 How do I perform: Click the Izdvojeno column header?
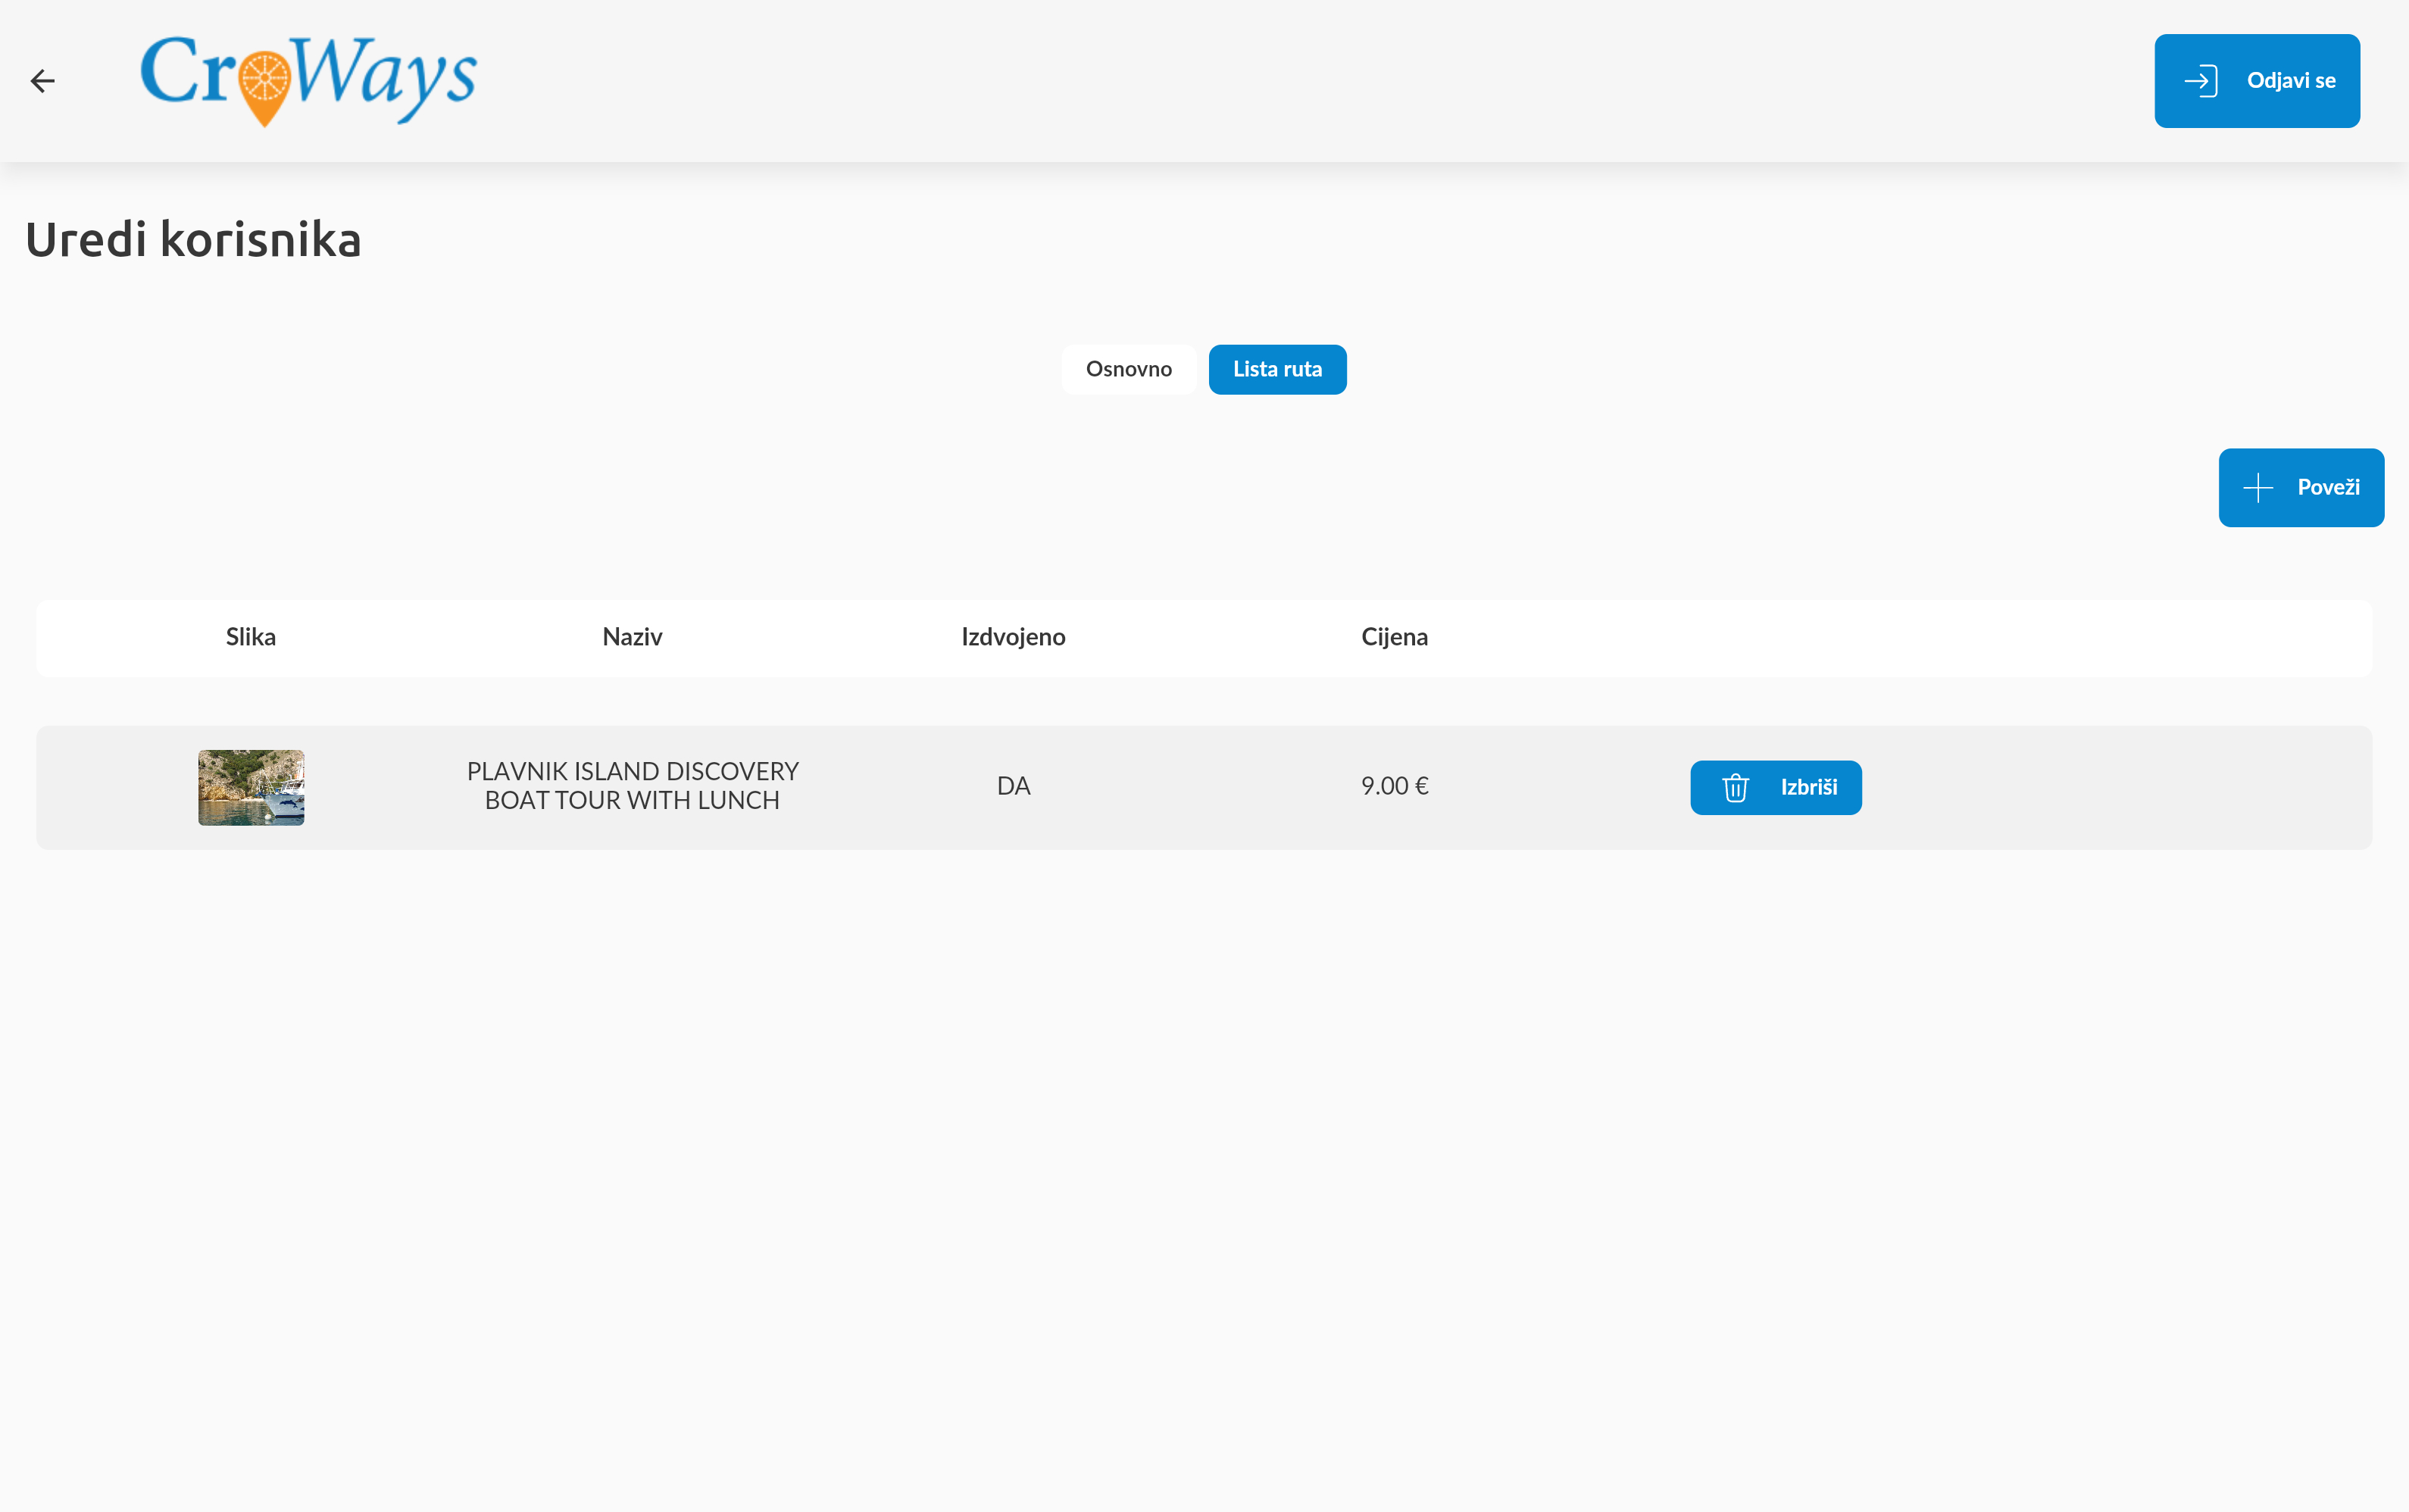pyautogui.click(x=1013, y=638)
